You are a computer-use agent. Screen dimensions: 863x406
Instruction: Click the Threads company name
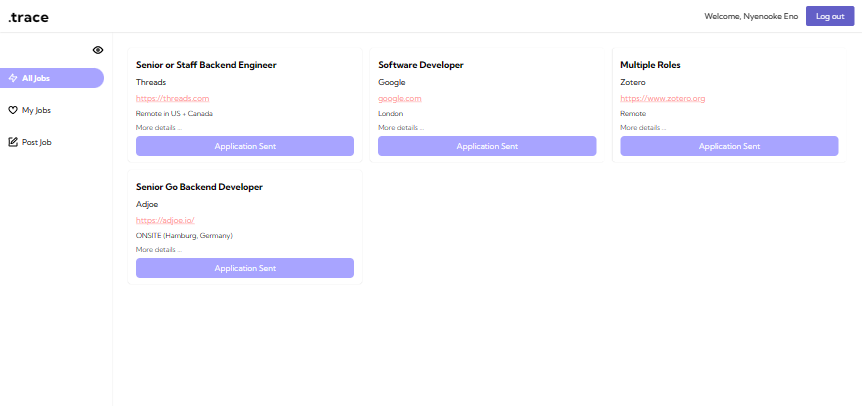click(151, 83)
